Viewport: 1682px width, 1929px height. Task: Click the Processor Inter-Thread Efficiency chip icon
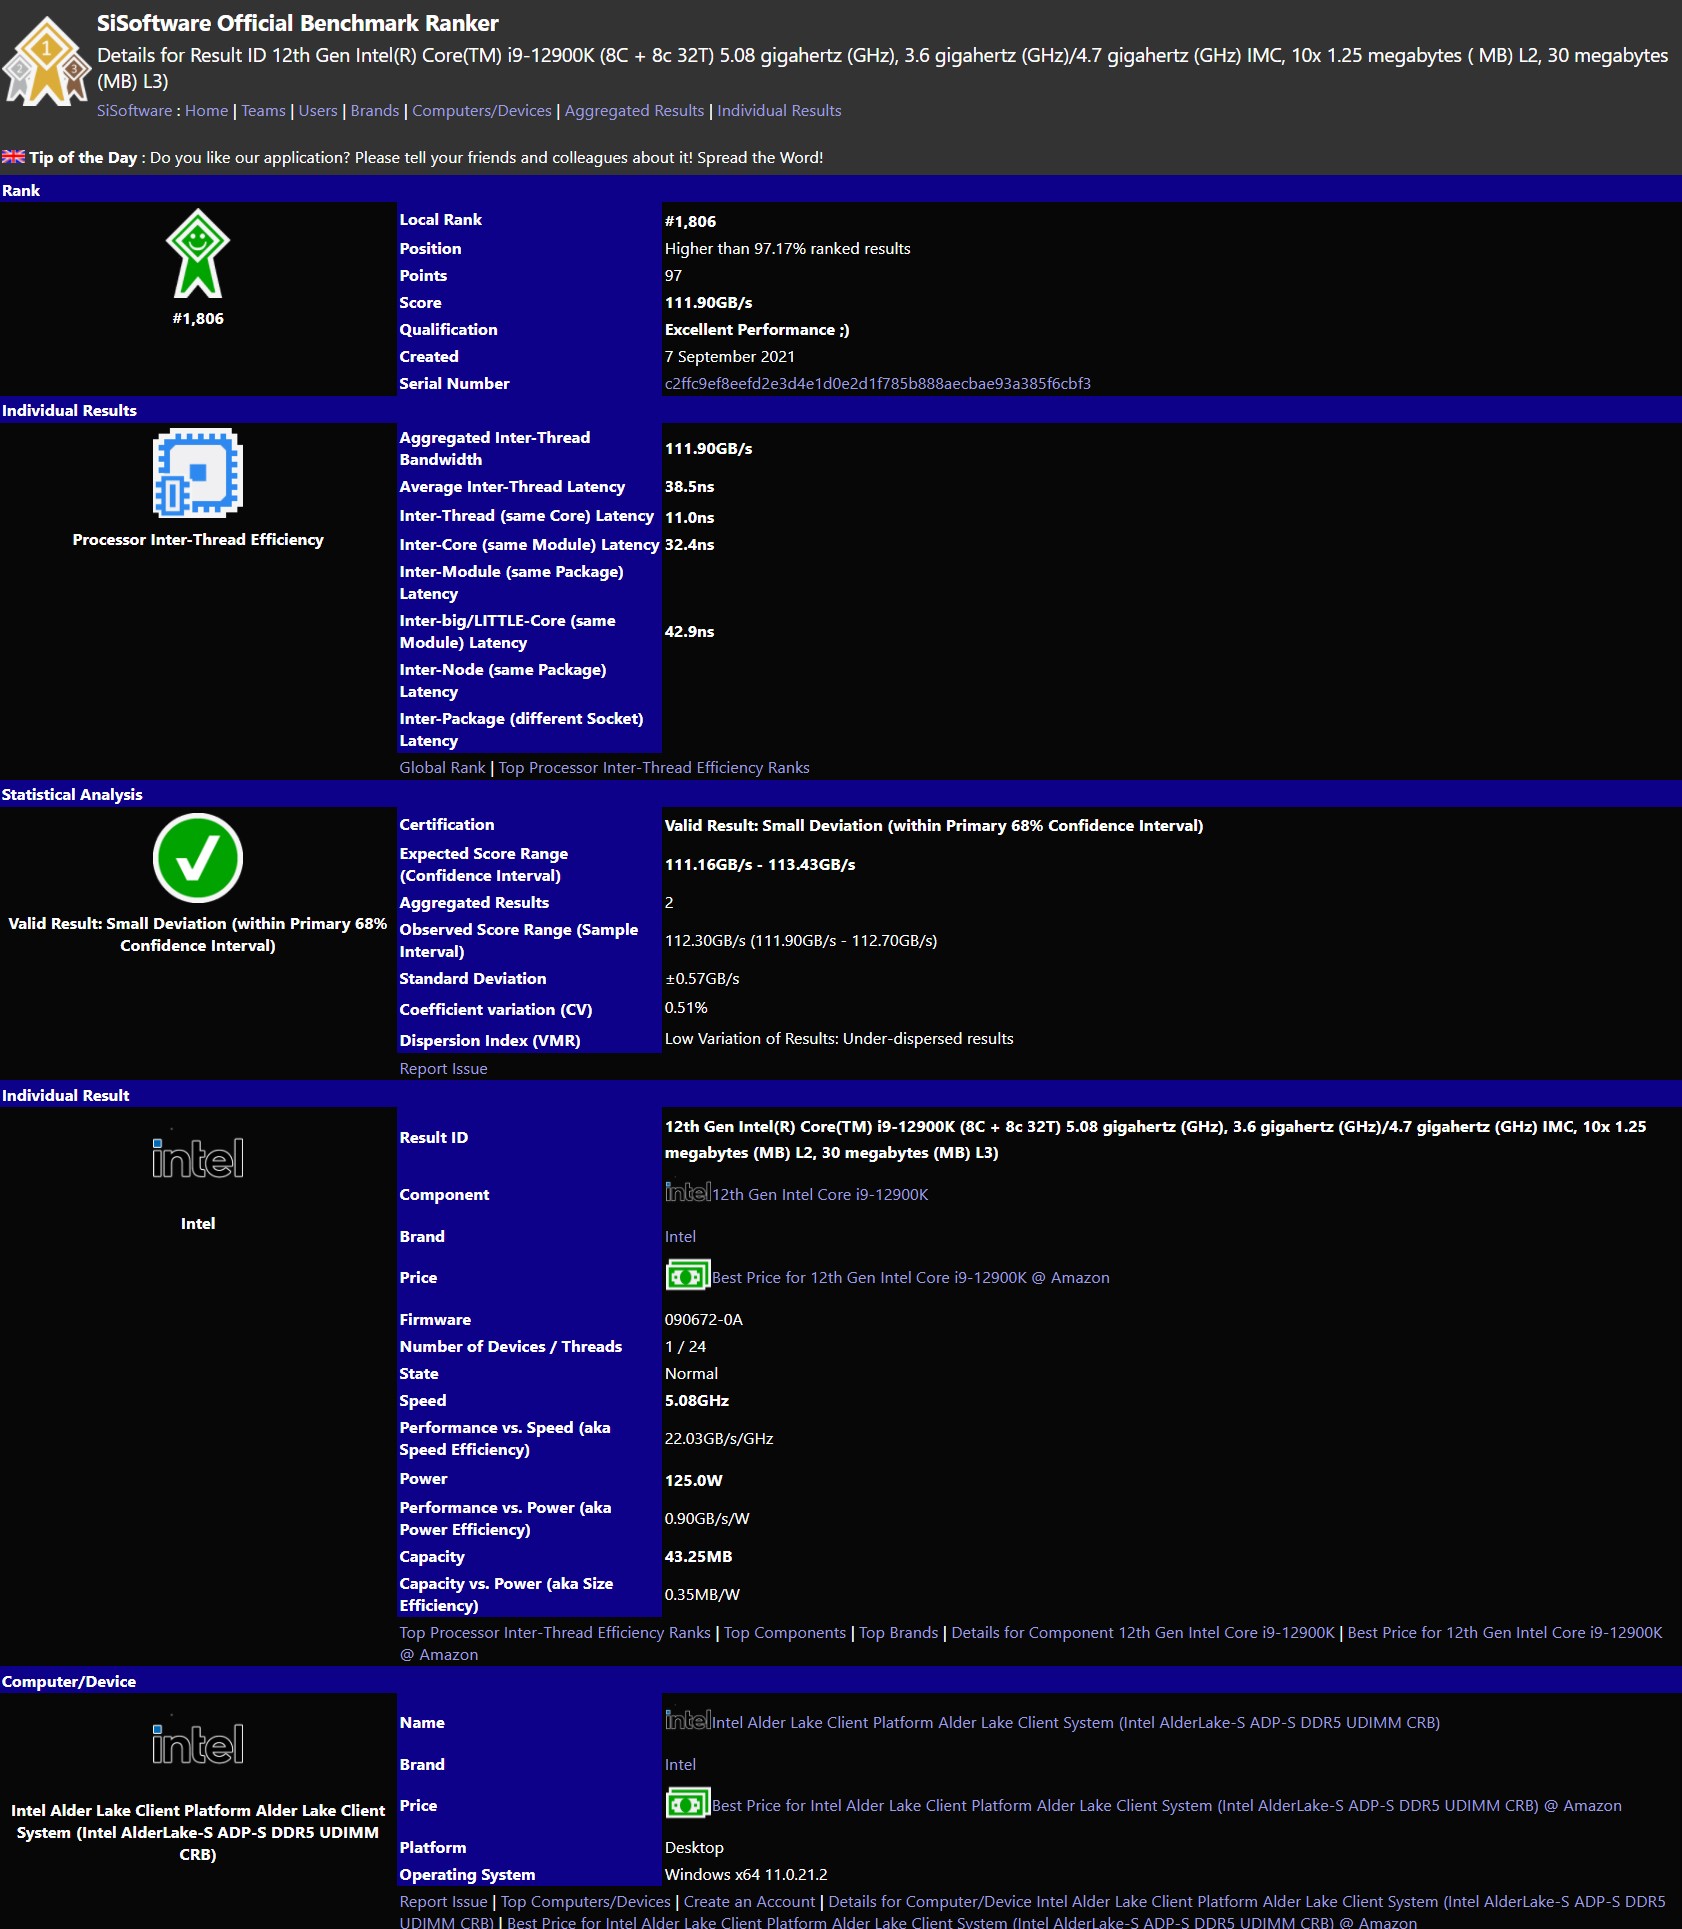(x=198, y=473)
